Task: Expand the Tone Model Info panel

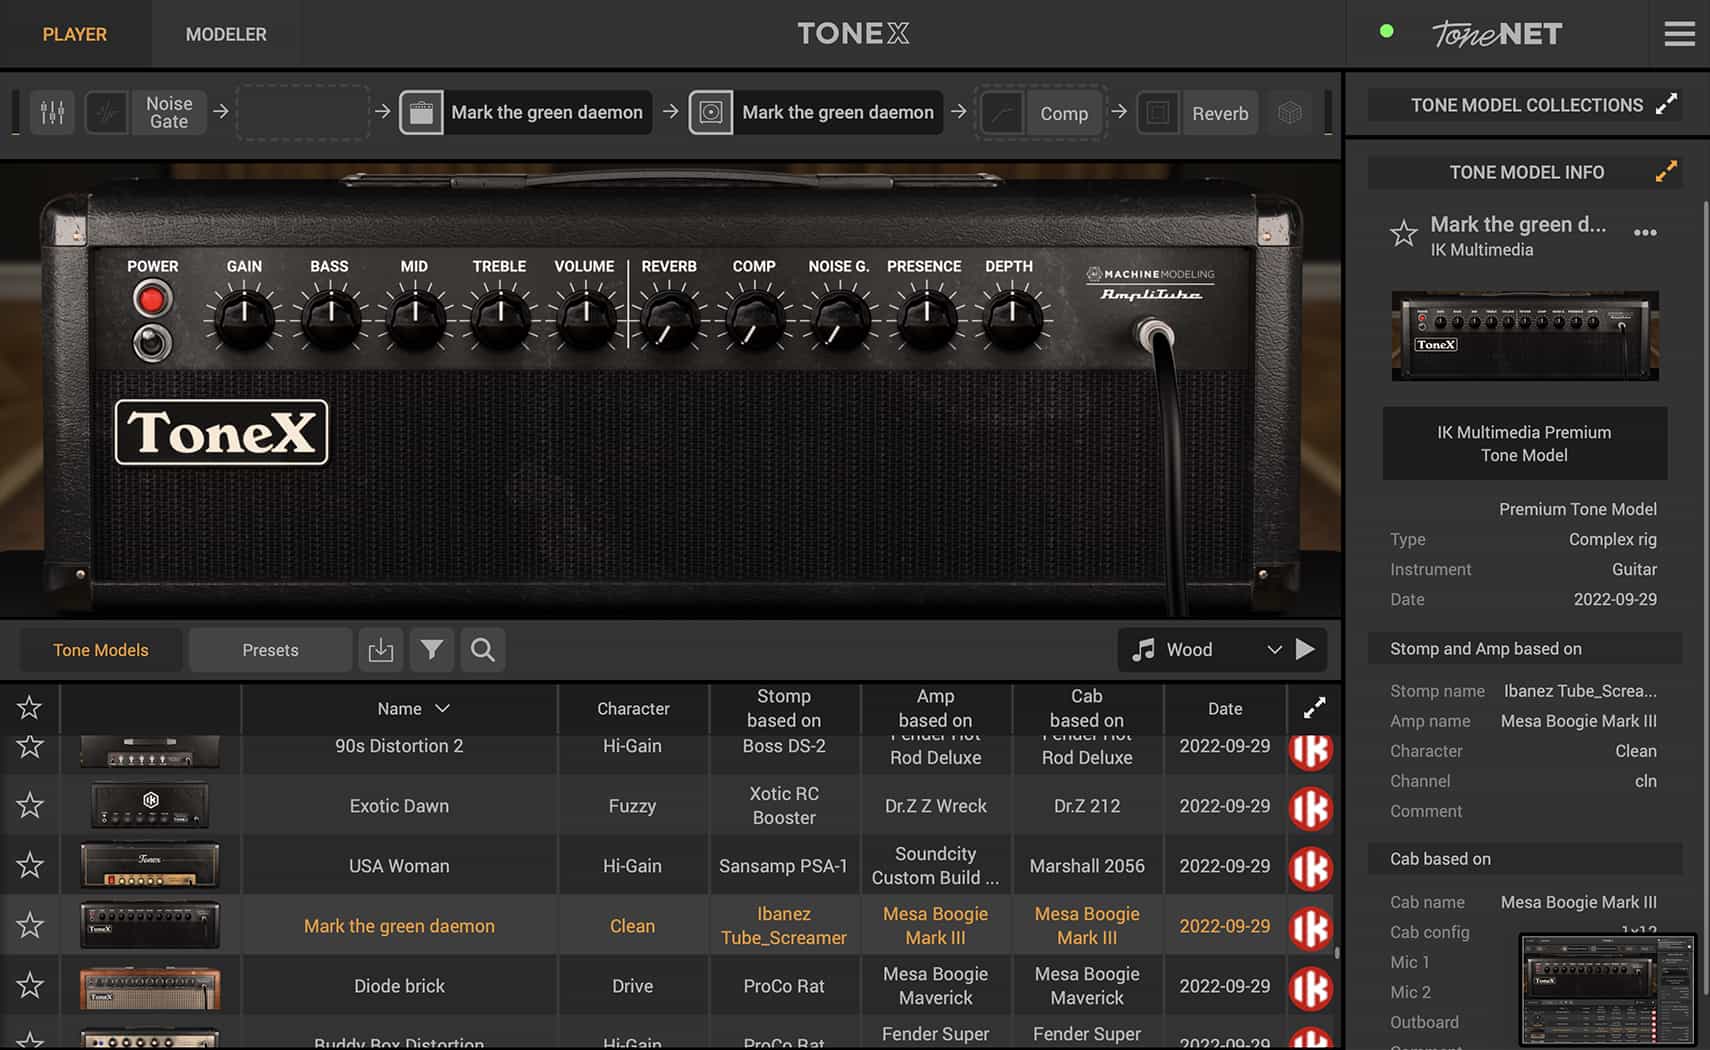Action: 1665,171
